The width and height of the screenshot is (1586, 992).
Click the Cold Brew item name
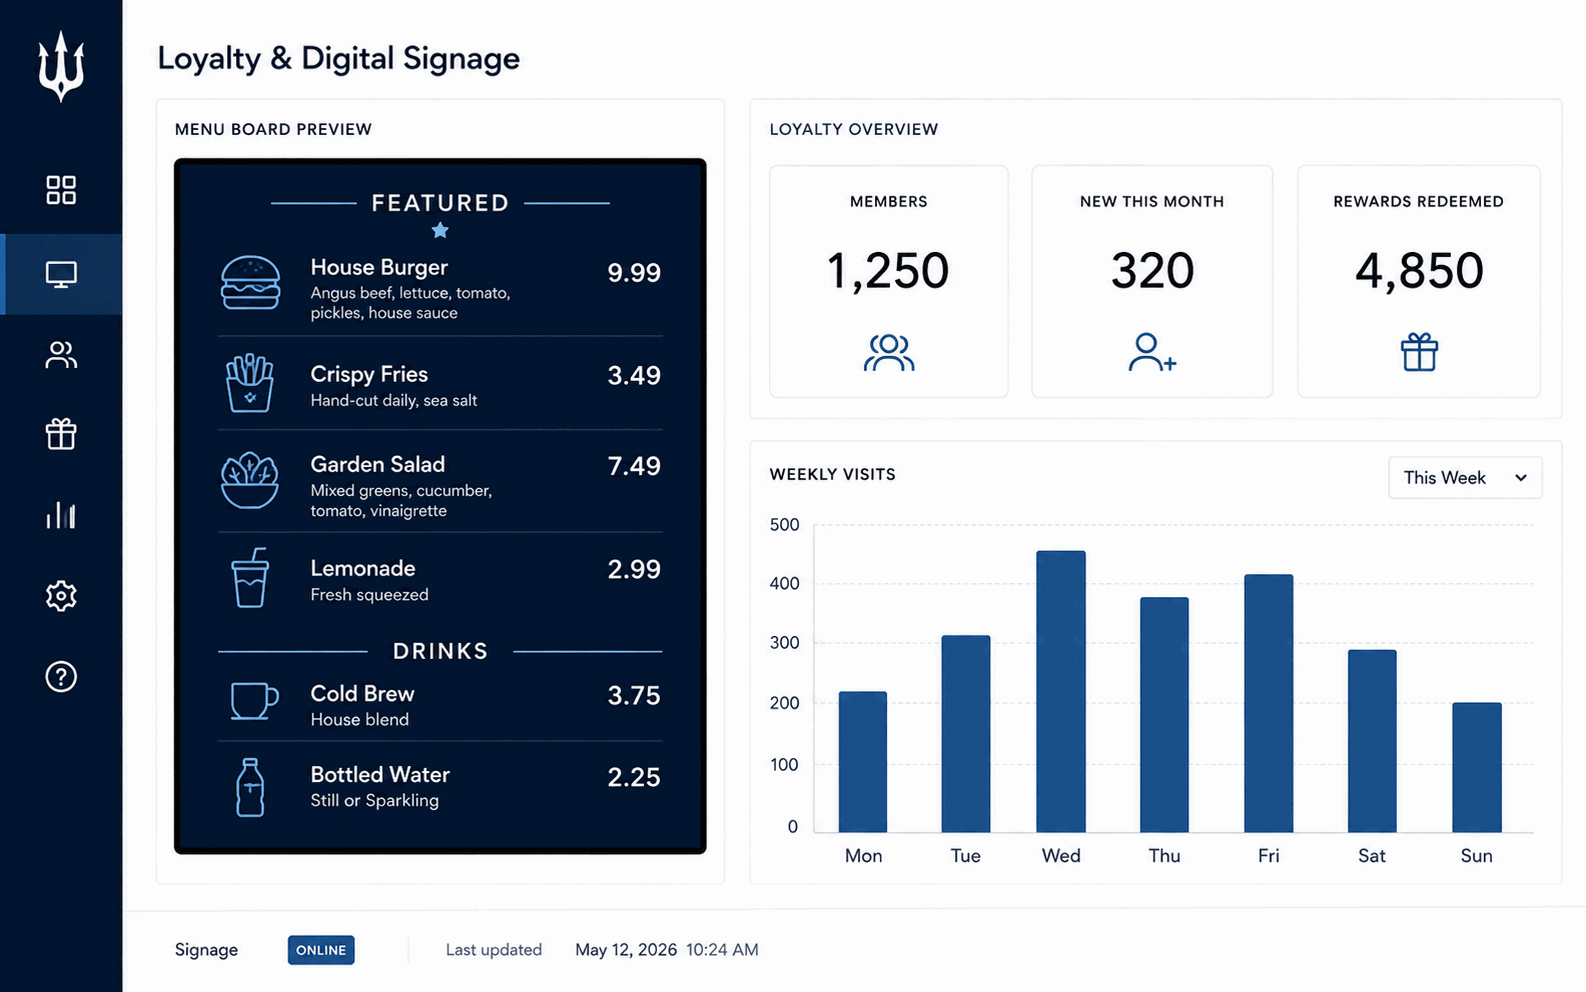362,693
